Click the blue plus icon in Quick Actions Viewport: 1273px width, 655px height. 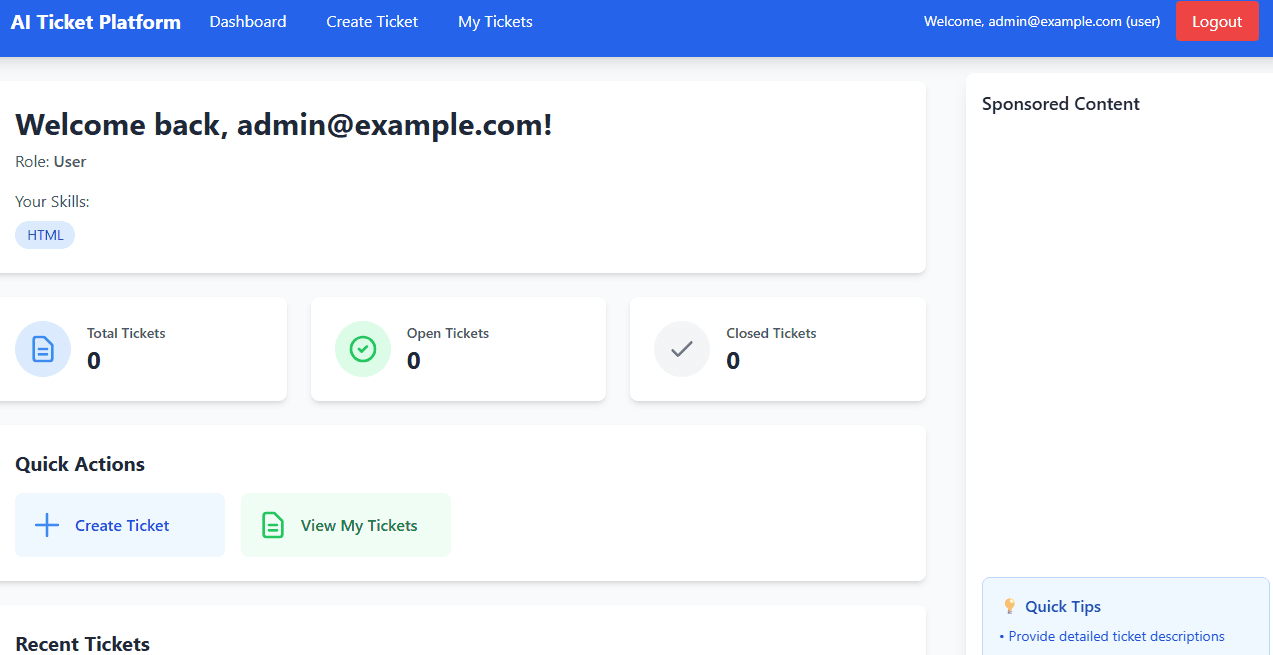pyautogui.click(x=47, y=525)
